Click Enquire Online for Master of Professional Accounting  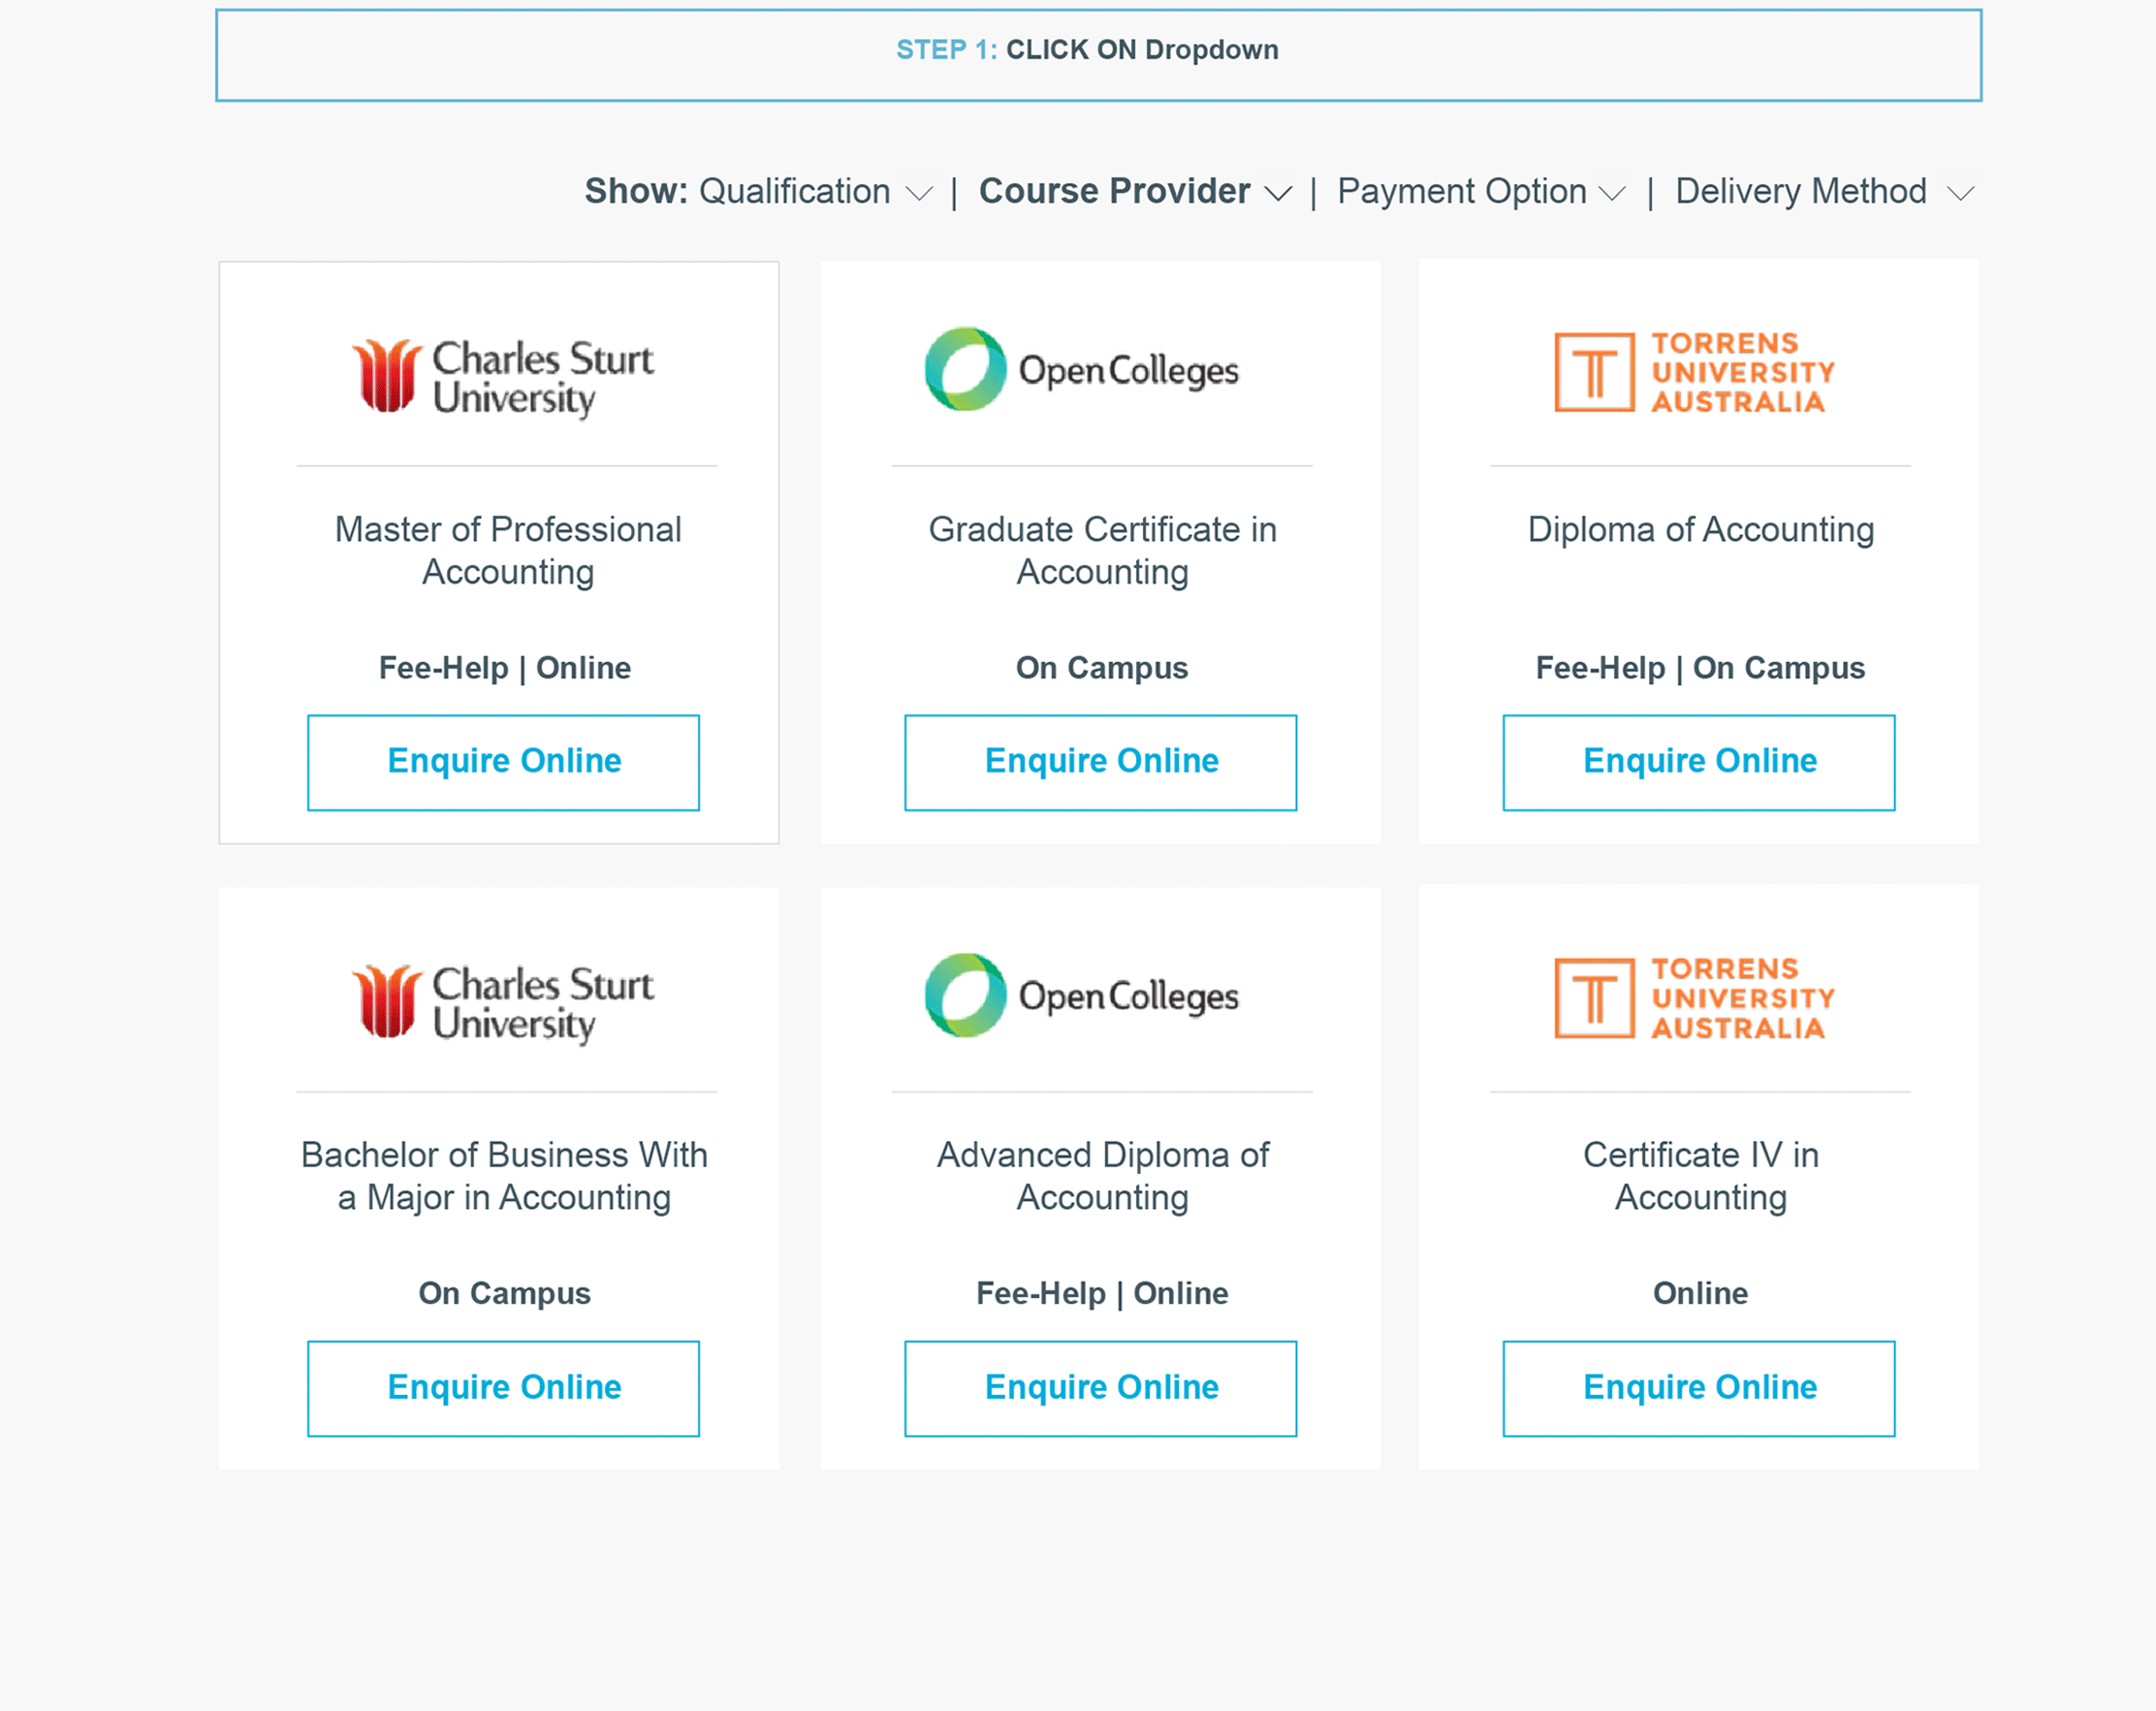(x=503, y=762)
